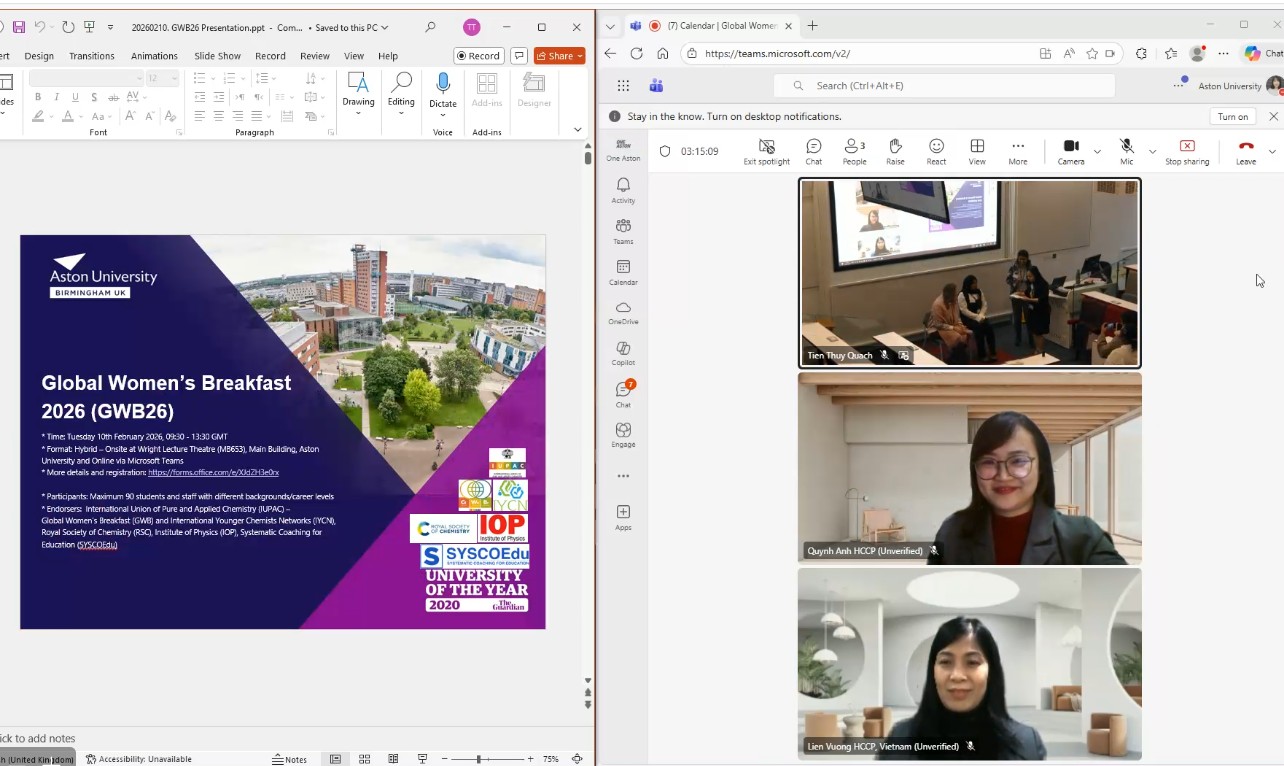Click the Teams search box

[x=945, y=86]
